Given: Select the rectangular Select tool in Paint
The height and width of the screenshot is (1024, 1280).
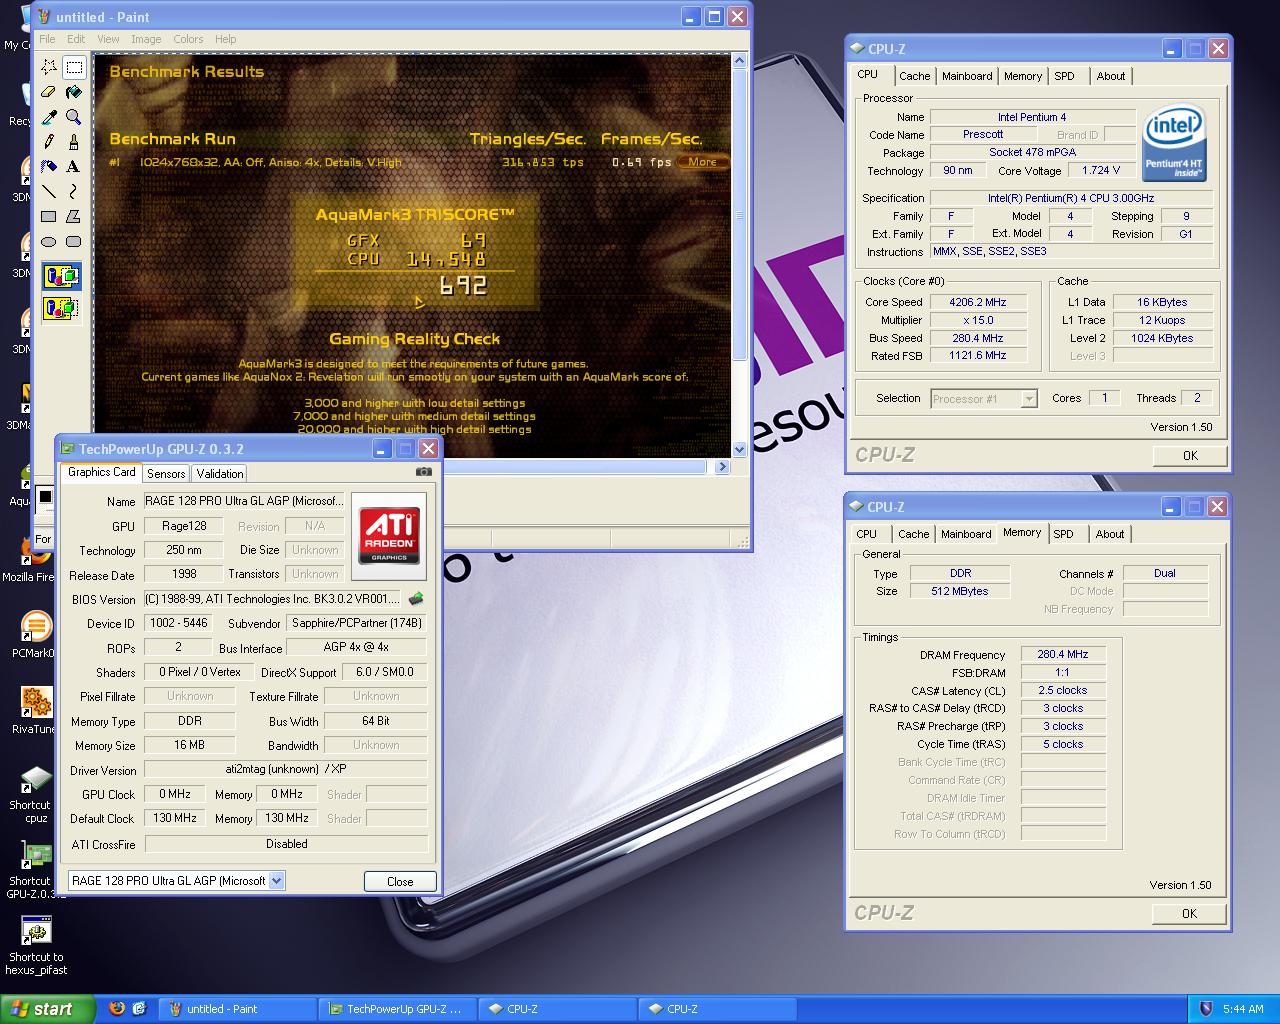Looking at the screenshot, I should click(74, 67).
